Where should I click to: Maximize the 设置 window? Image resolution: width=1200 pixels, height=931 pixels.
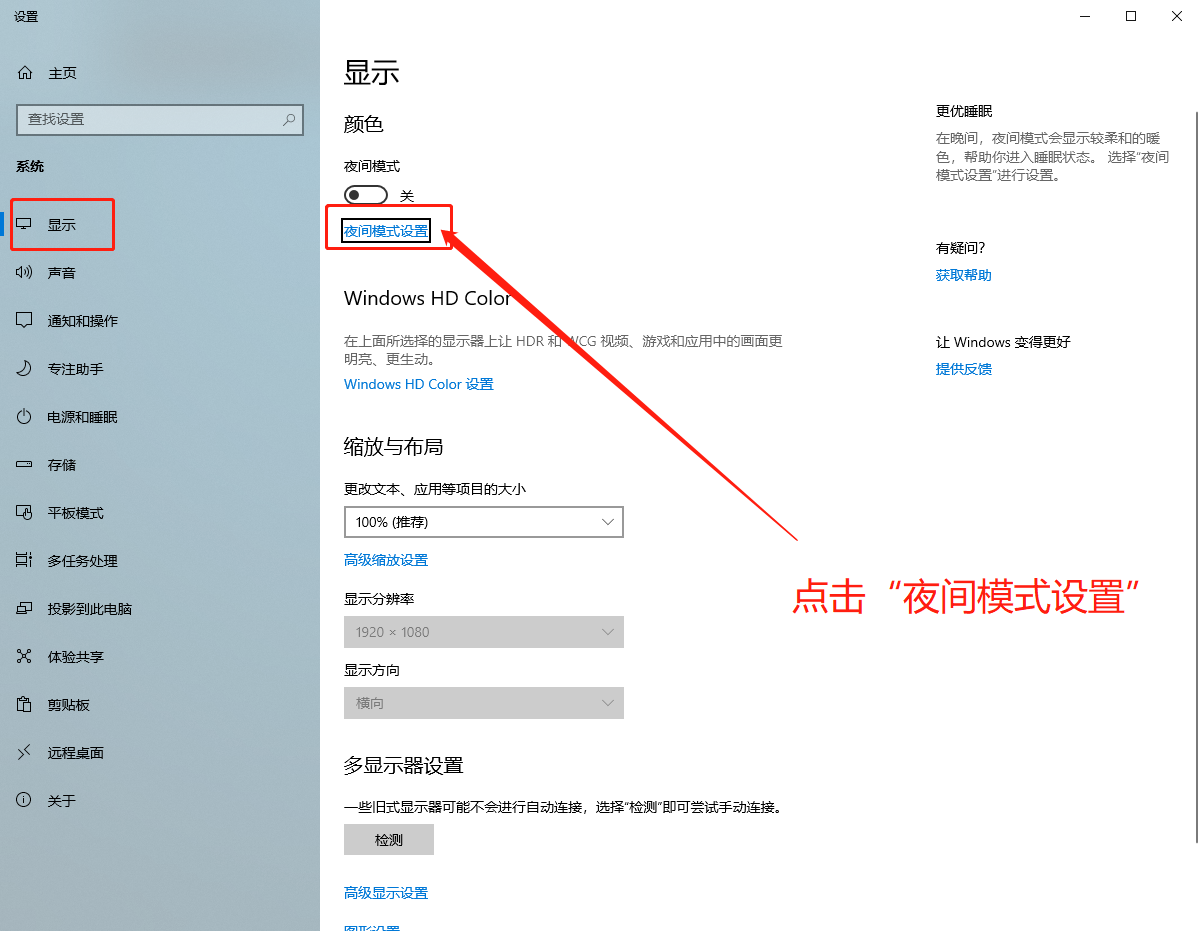1130,16
